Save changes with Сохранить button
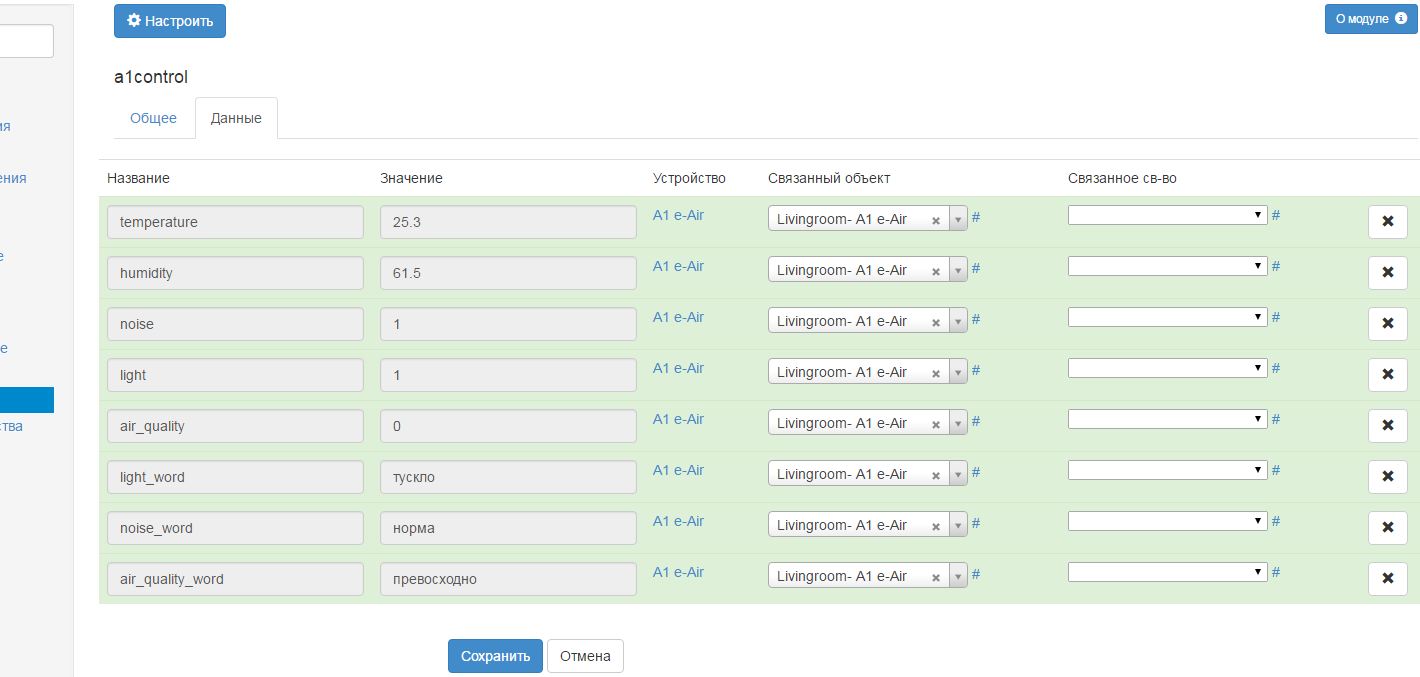This screenshot has height=677, width=1420. 495,656
